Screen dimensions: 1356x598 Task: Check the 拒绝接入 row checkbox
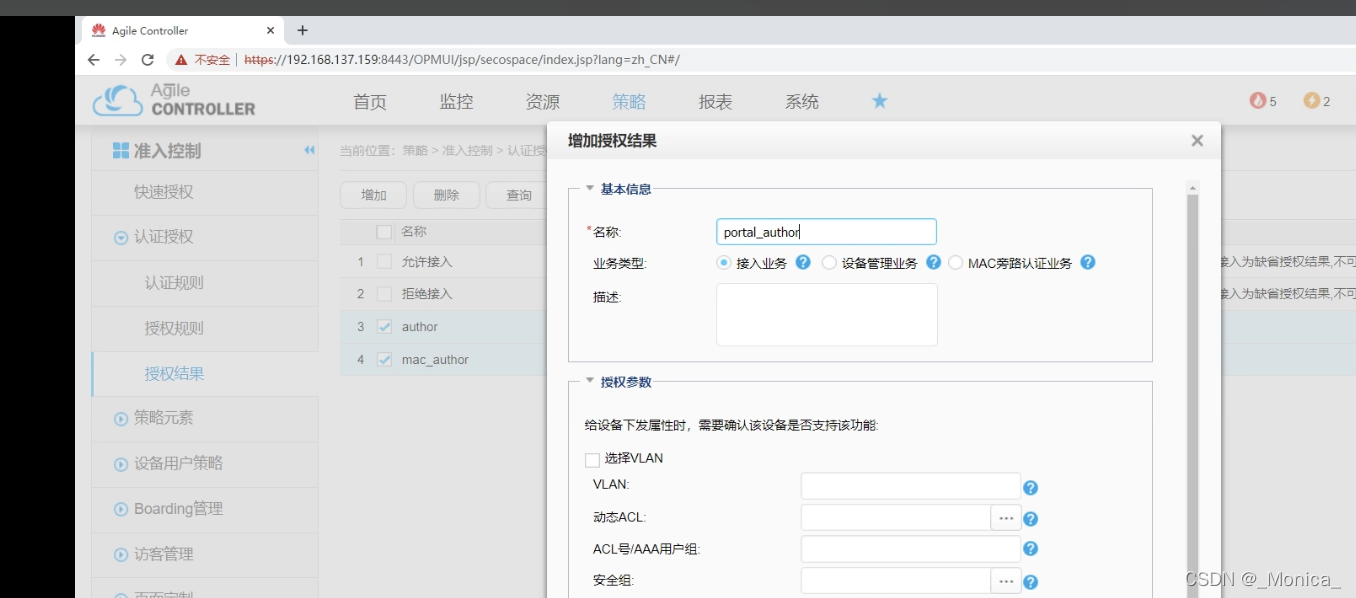[384, 294]
